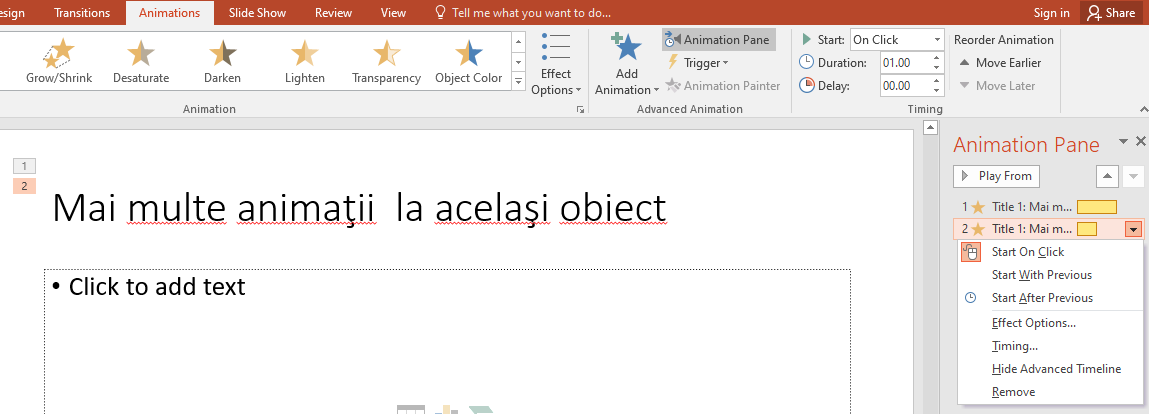Increase the Duration spinner value
This screenshot has width=1149, height=414.
[937, 58]
